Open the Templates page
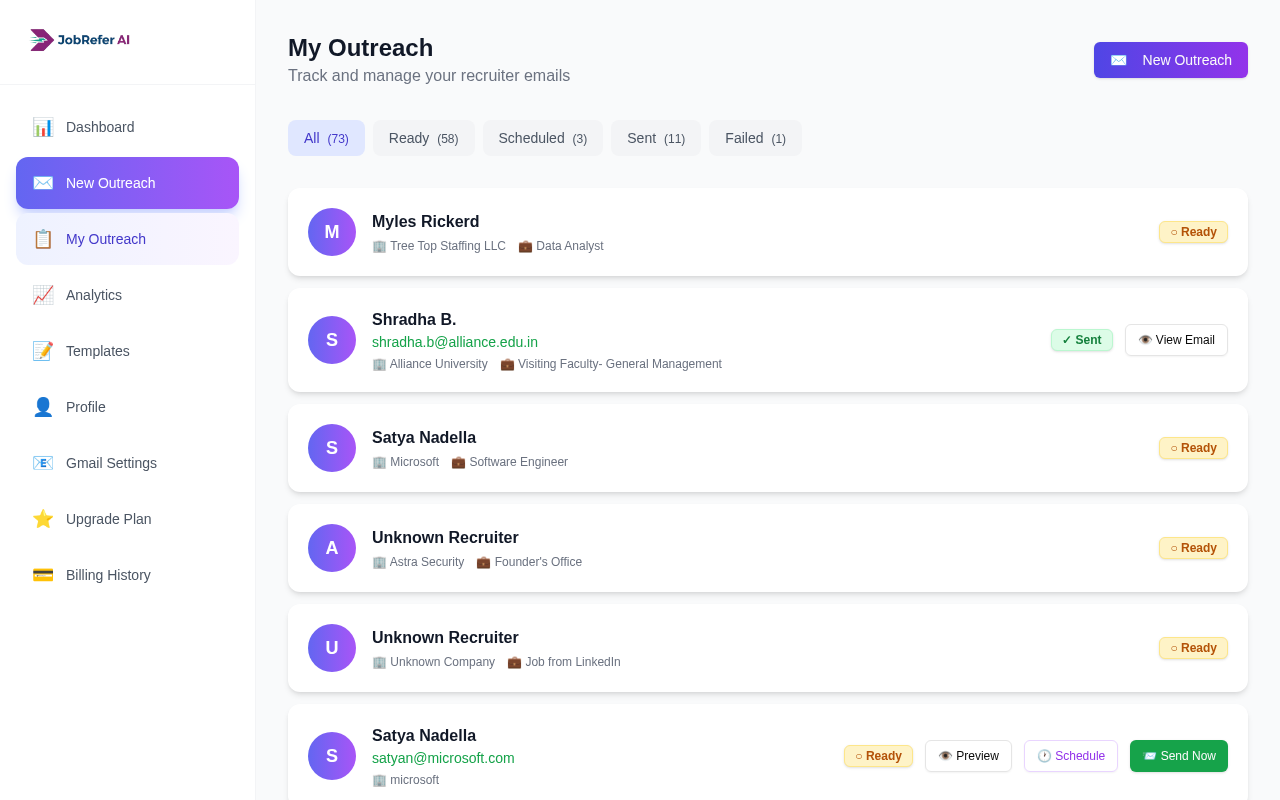The image size is (1280, 800). pyautogui.click(x=127, y=351)
